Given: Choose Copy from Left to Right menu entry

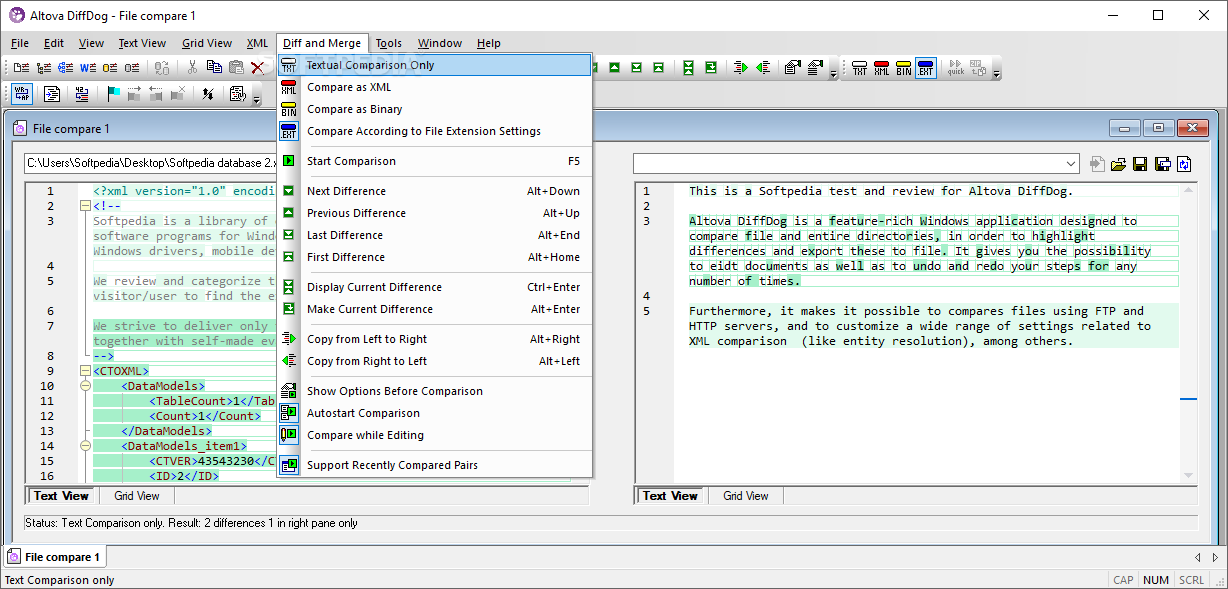Looking at the screenshot, I should (x=435, y=339).
